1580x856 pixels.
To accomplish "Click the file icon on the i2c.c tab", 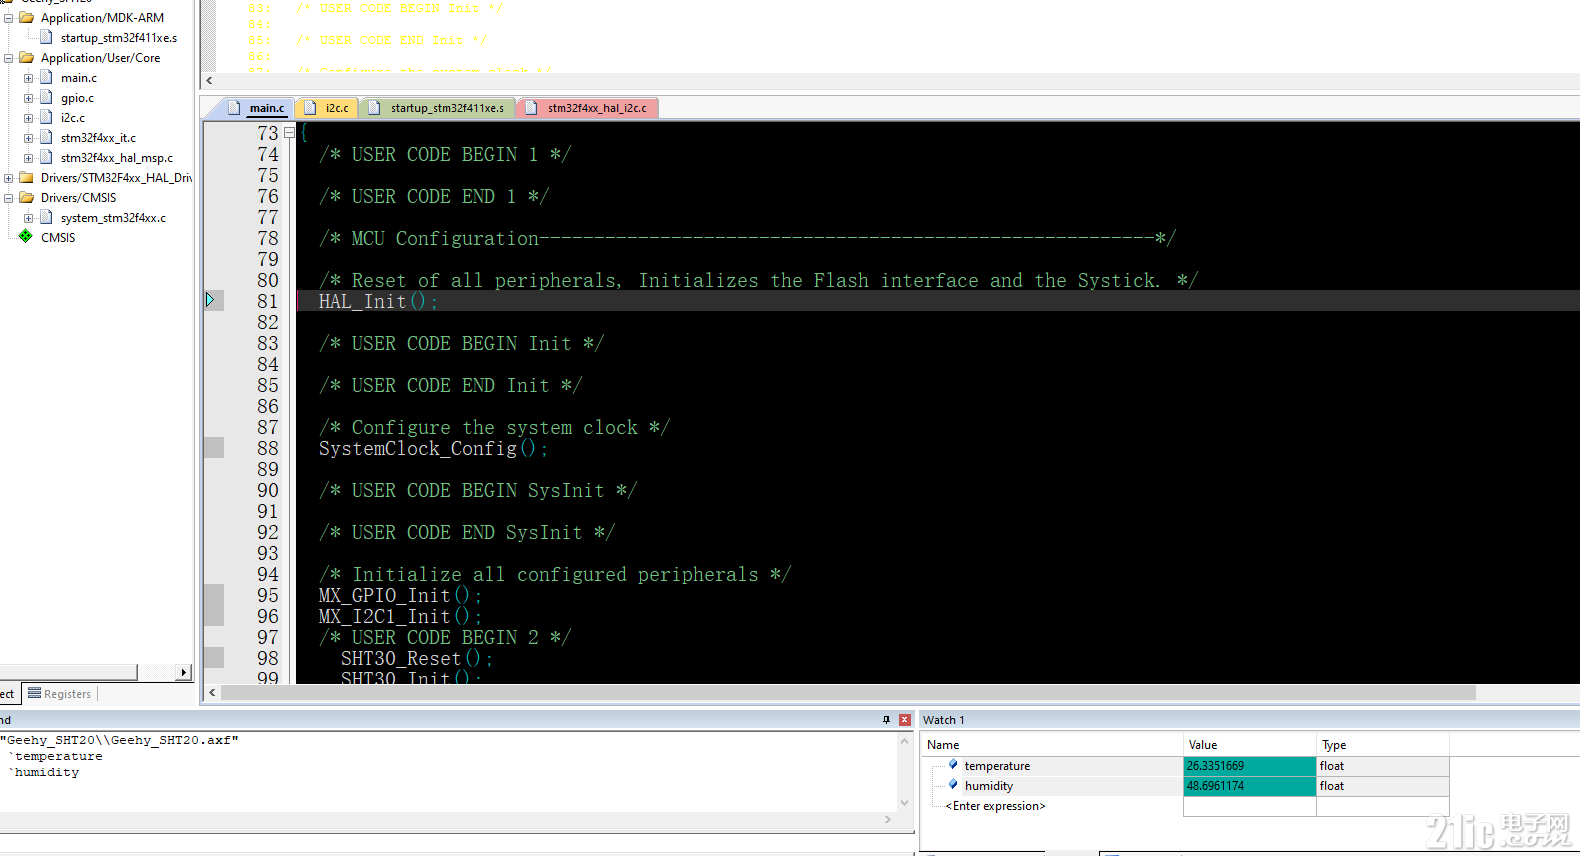I will point(310,107).
